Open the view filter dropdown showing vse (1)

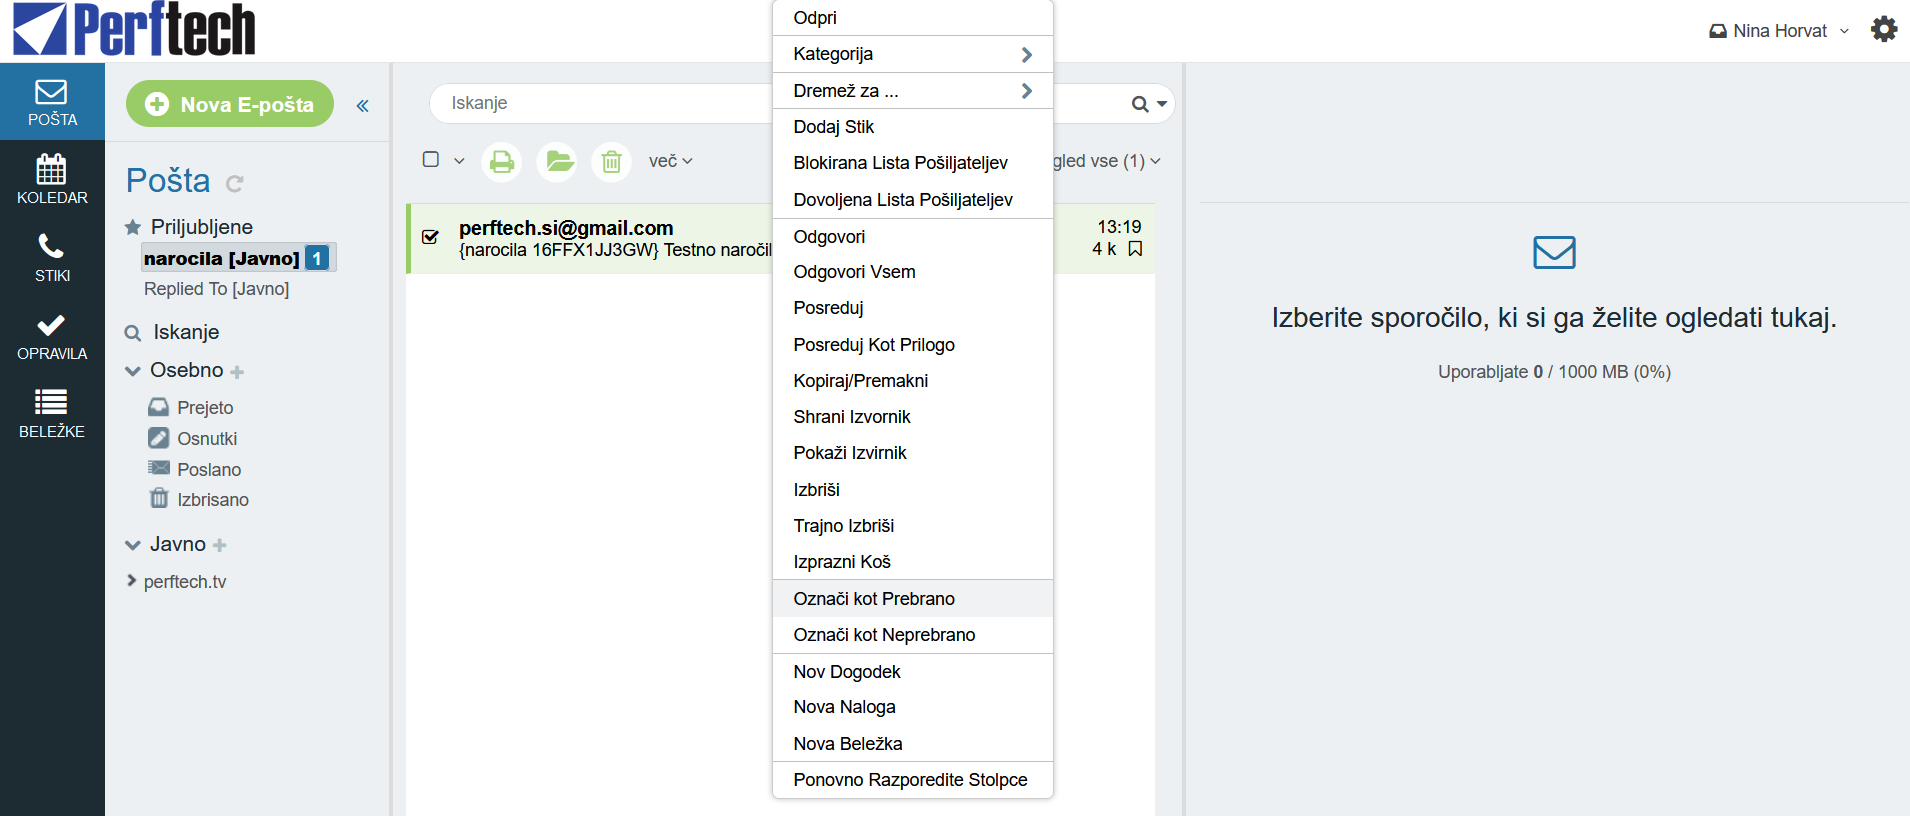[x=1107, y=161]
